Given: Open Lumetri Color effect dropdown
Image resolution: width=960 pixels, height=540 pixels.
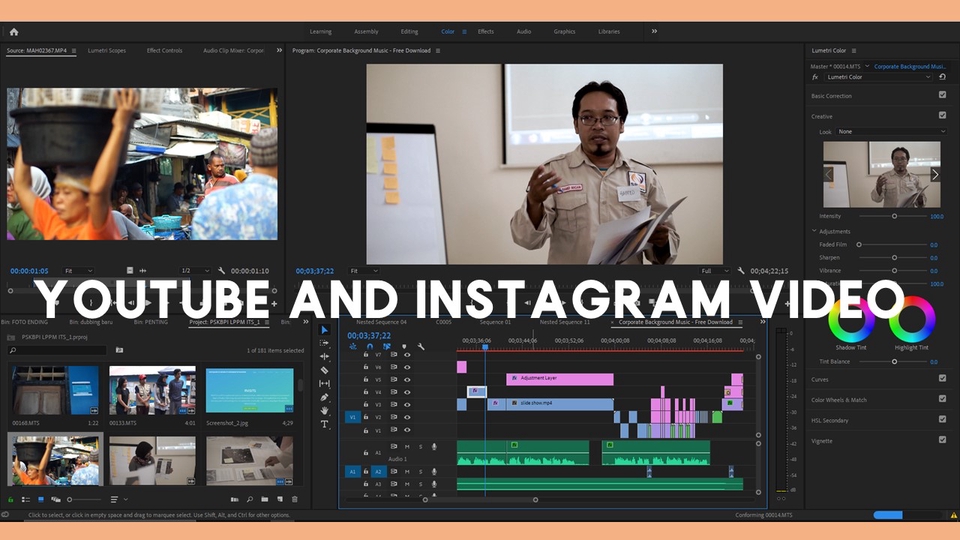Looking at the screenshot, I should (878, 77).
